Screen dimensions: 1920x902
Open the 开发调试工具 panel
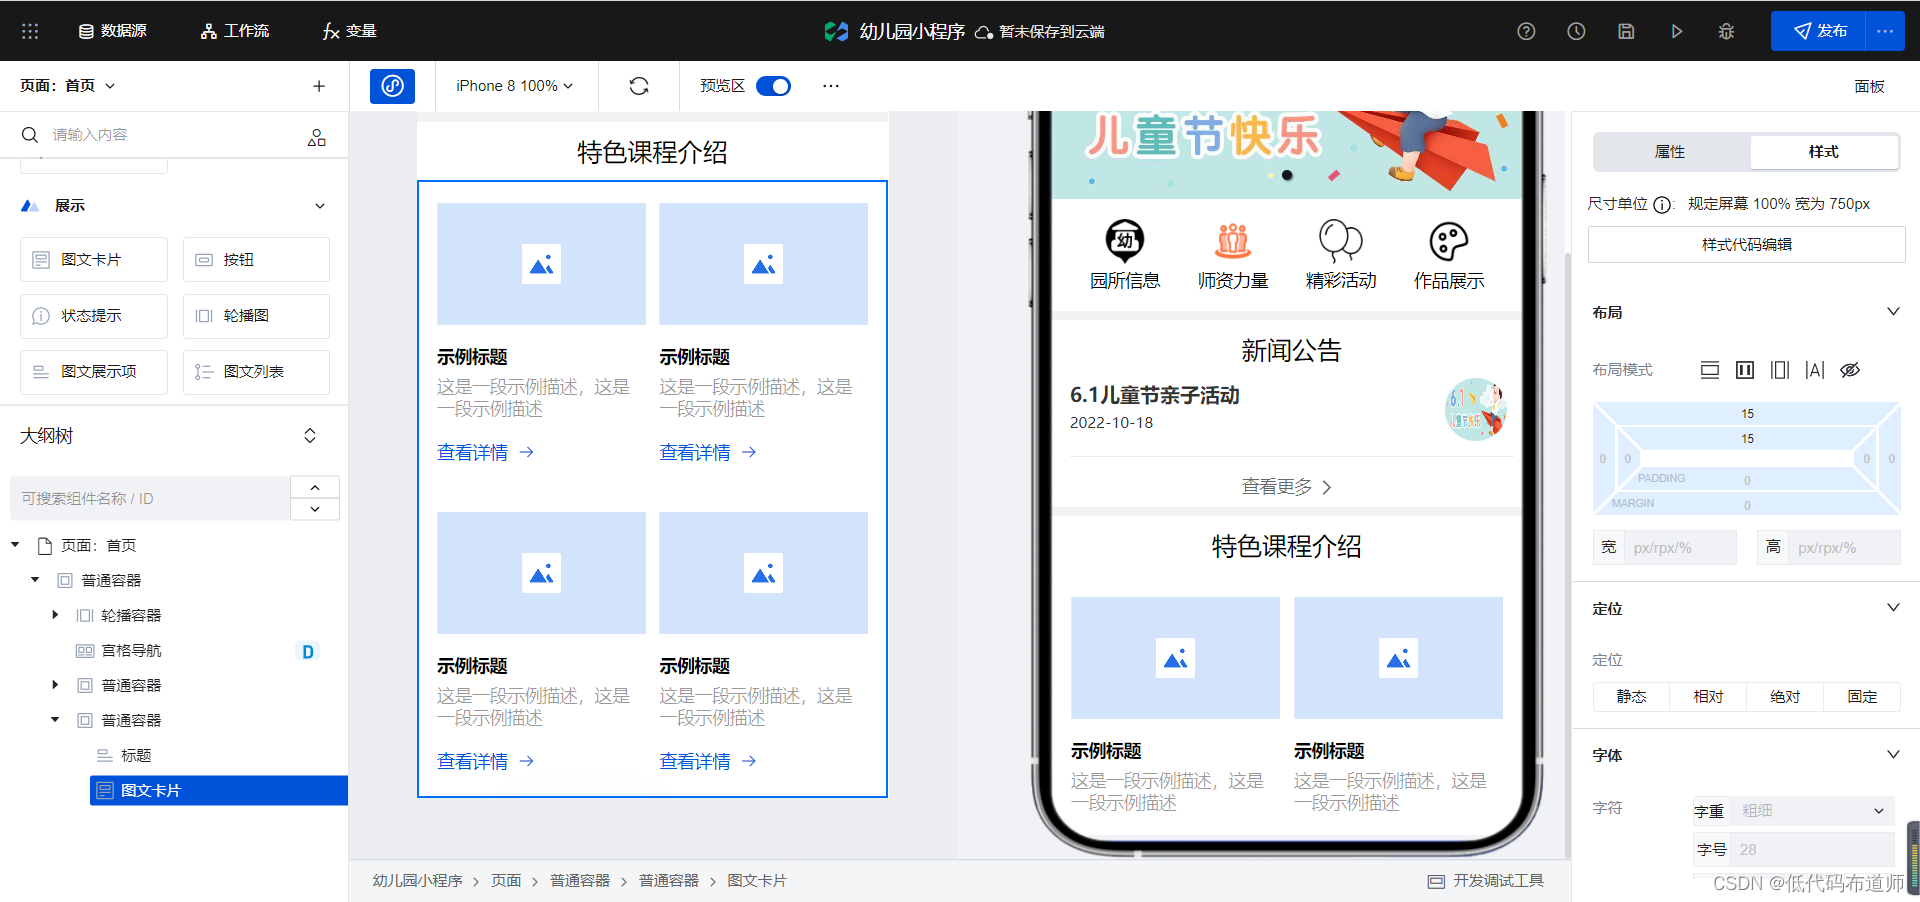(x=1486, y=881)
